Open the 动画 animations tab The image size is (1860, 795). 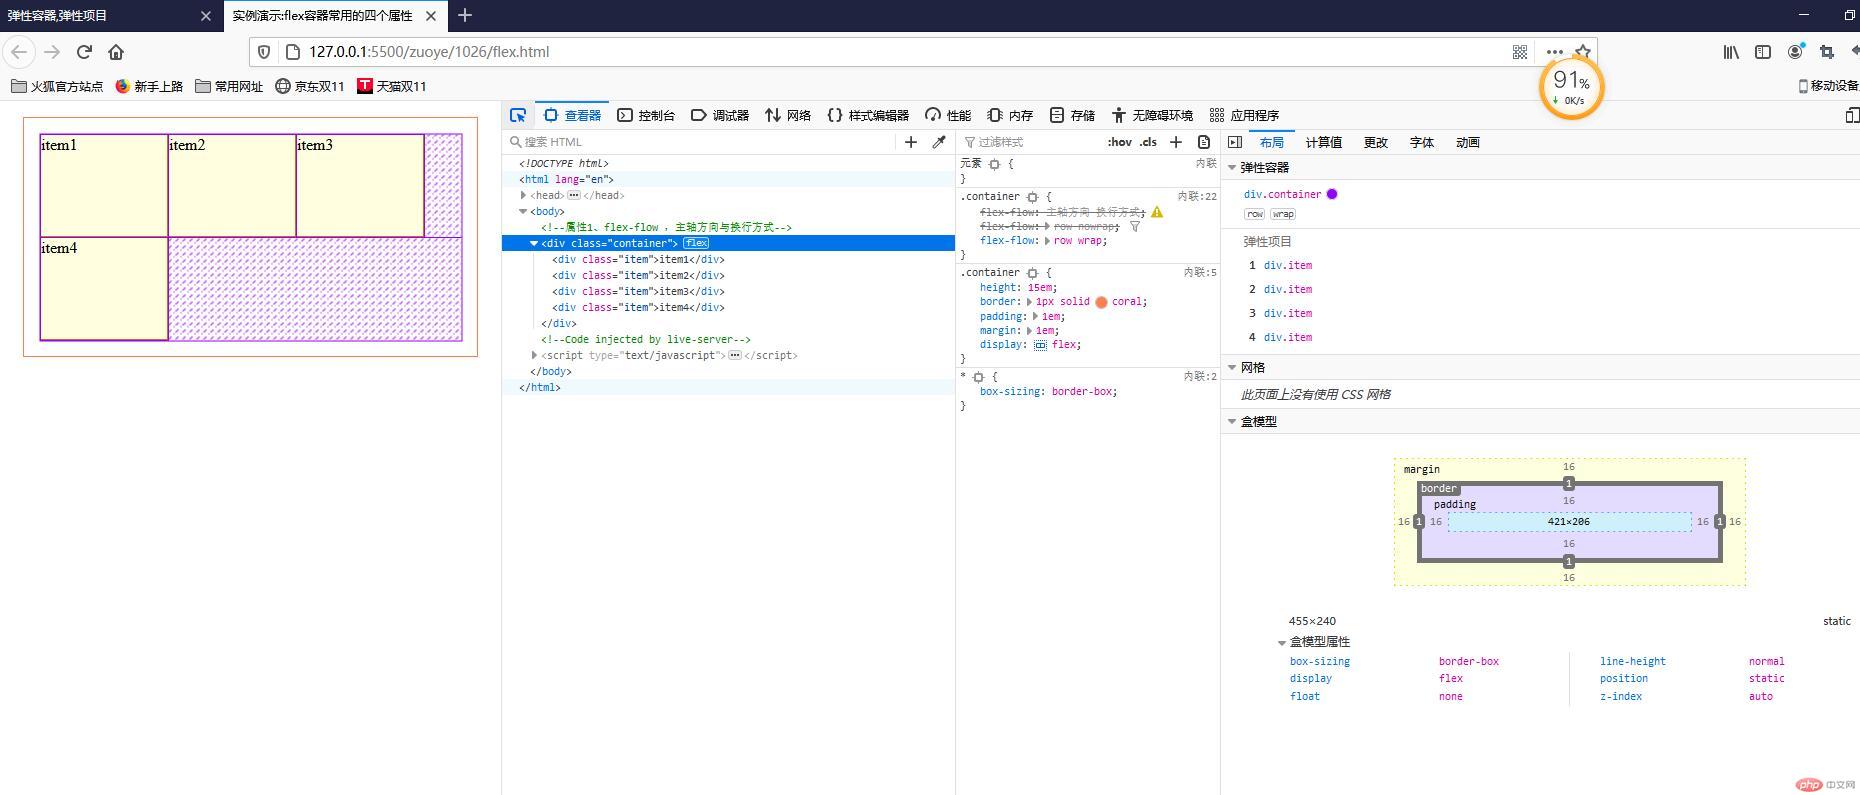[x=1468, y=142]
